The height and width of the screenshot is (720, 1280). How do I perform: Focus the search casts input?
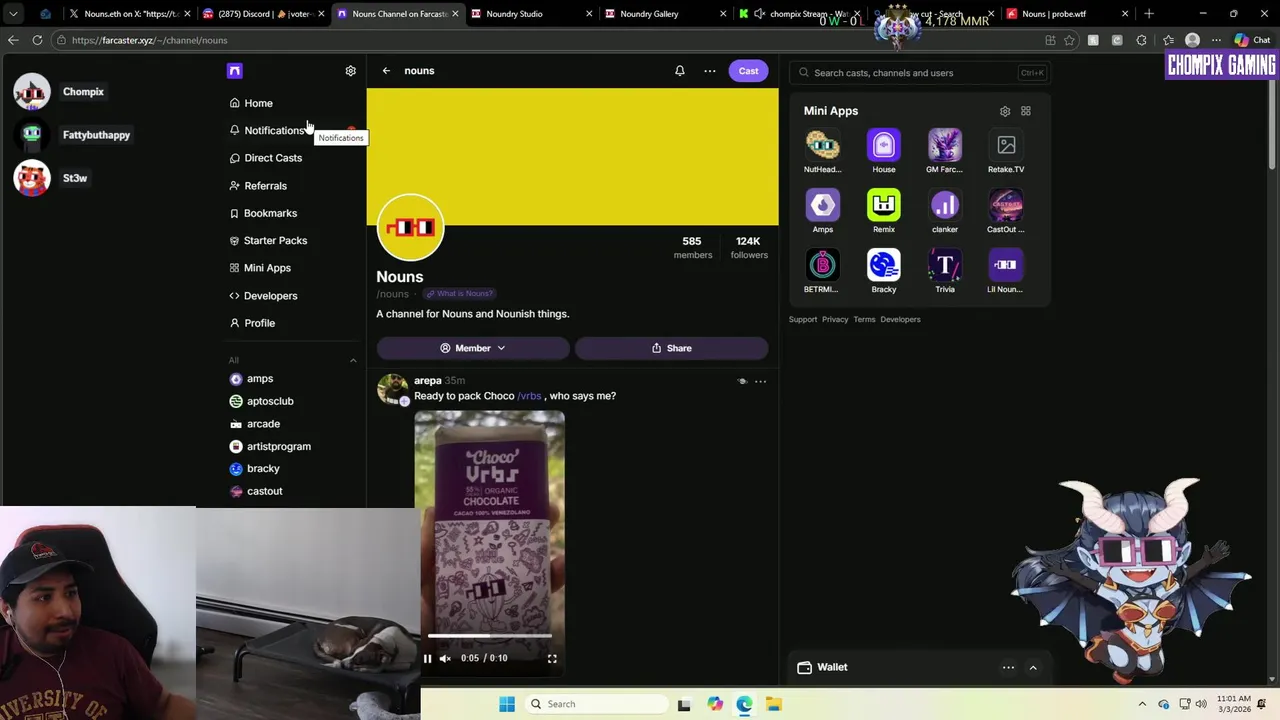pyautogui.click(x=920, y=73)
